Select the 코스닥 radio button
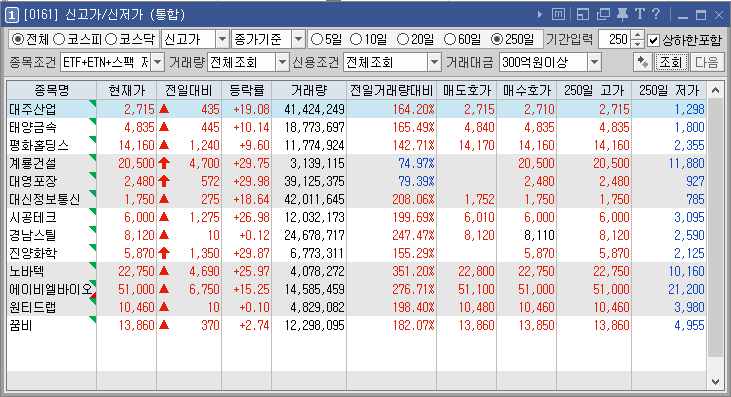The height and width of the screenshot is (397, 731). pyautogui.click(x=111, y=40)
